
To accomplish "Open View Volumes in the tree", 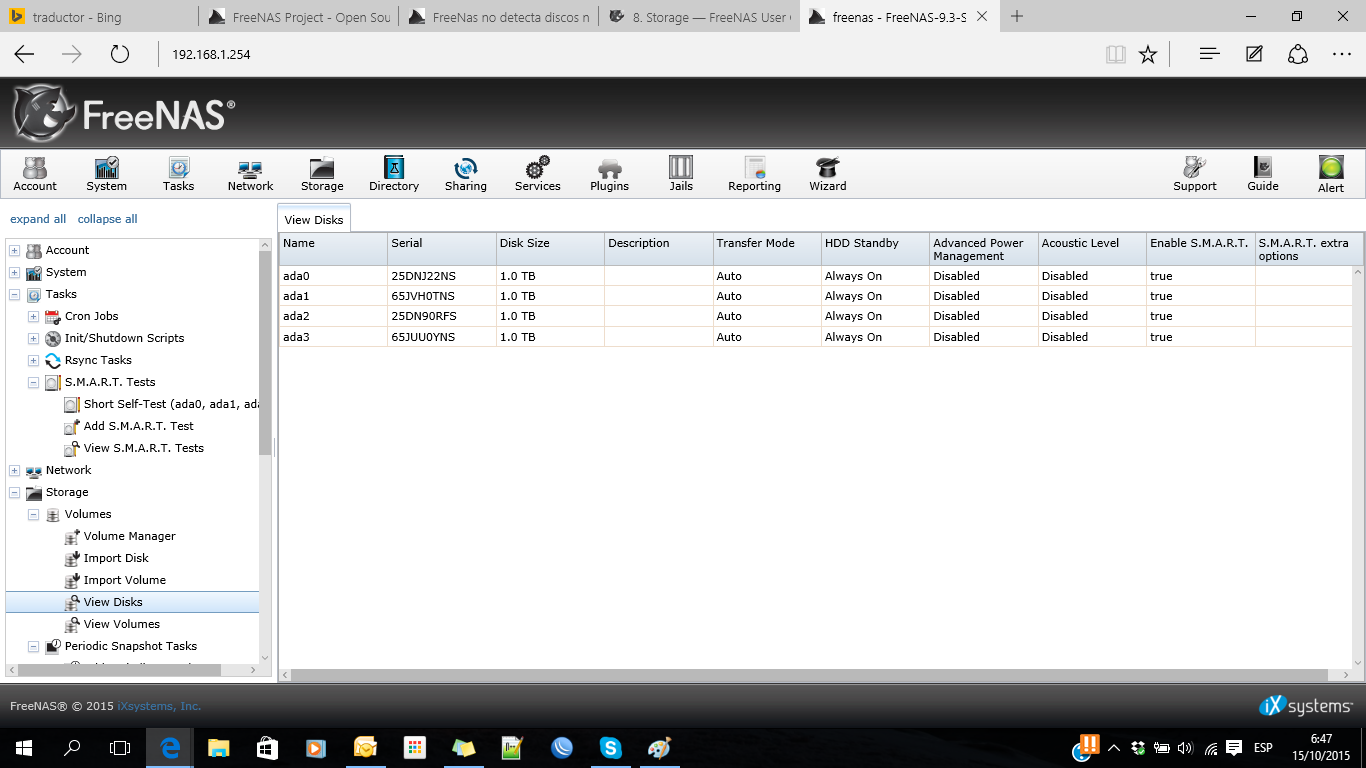I will click(121, 624).
